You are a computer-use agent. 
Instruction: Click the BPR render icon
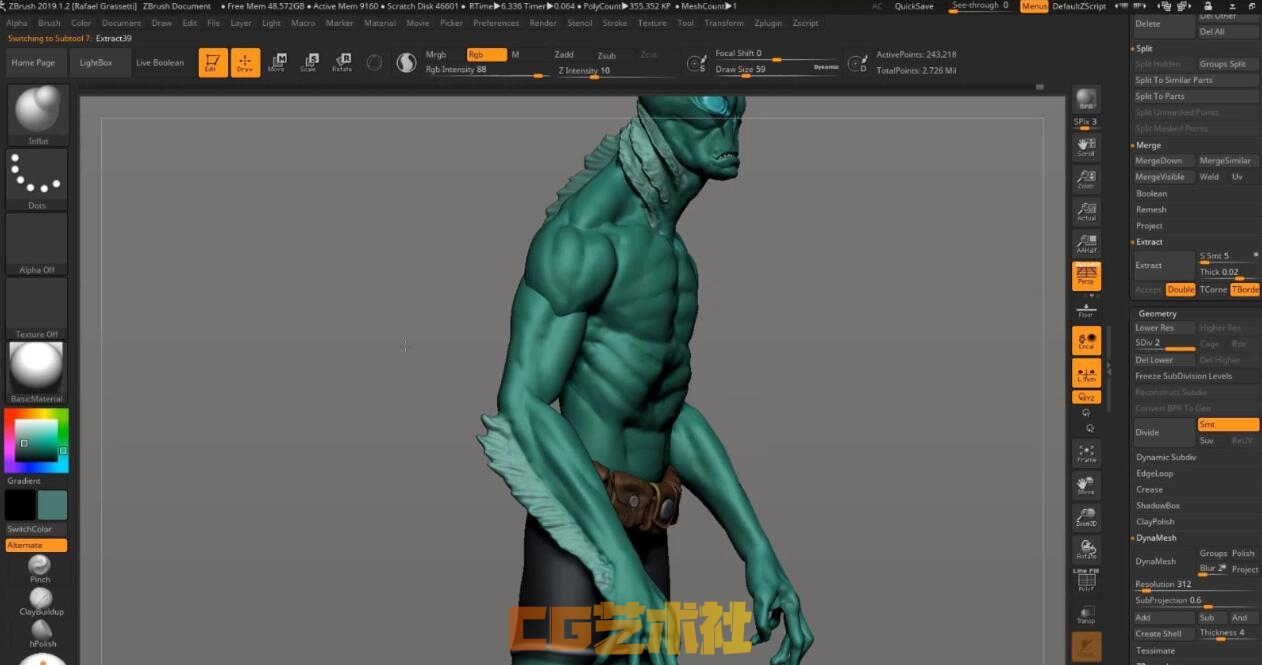pos(1086,101)
